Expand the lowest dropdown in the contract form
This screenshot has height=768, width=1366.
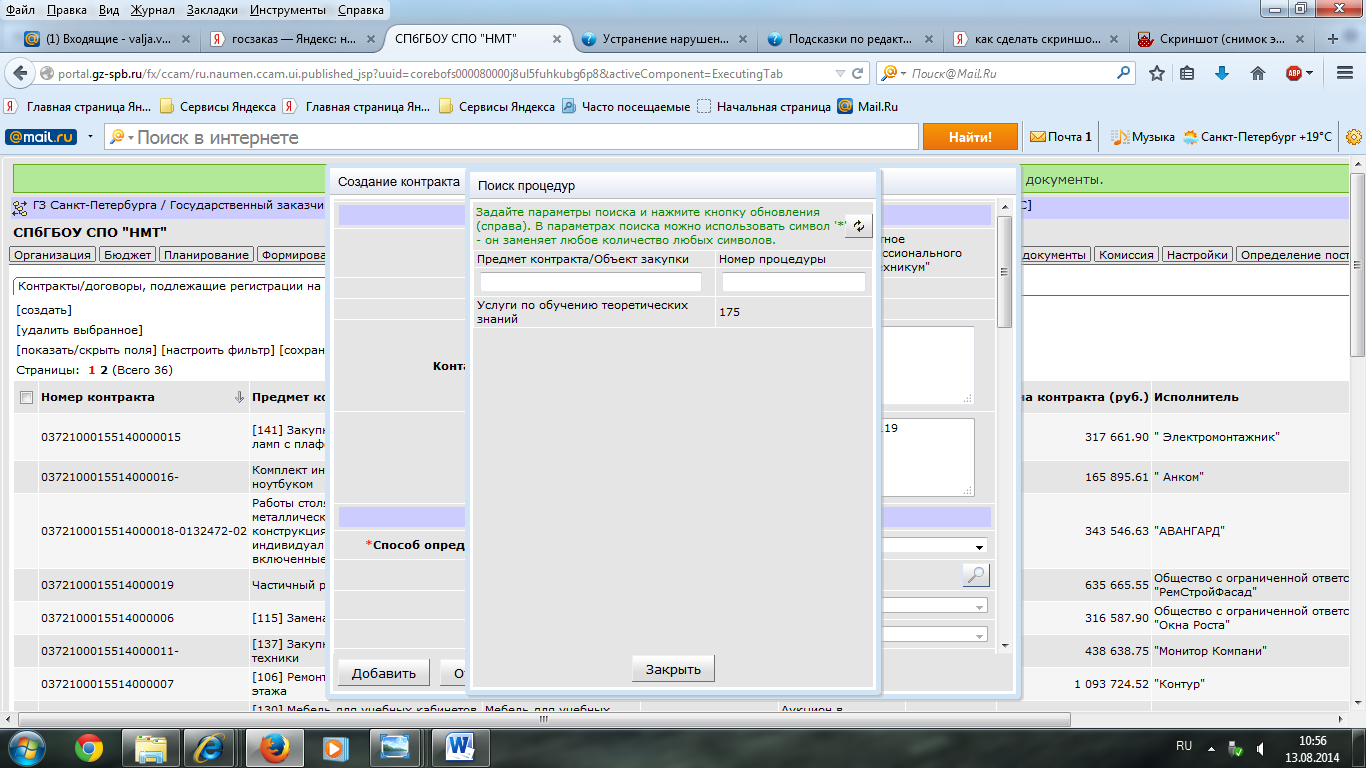979,634
